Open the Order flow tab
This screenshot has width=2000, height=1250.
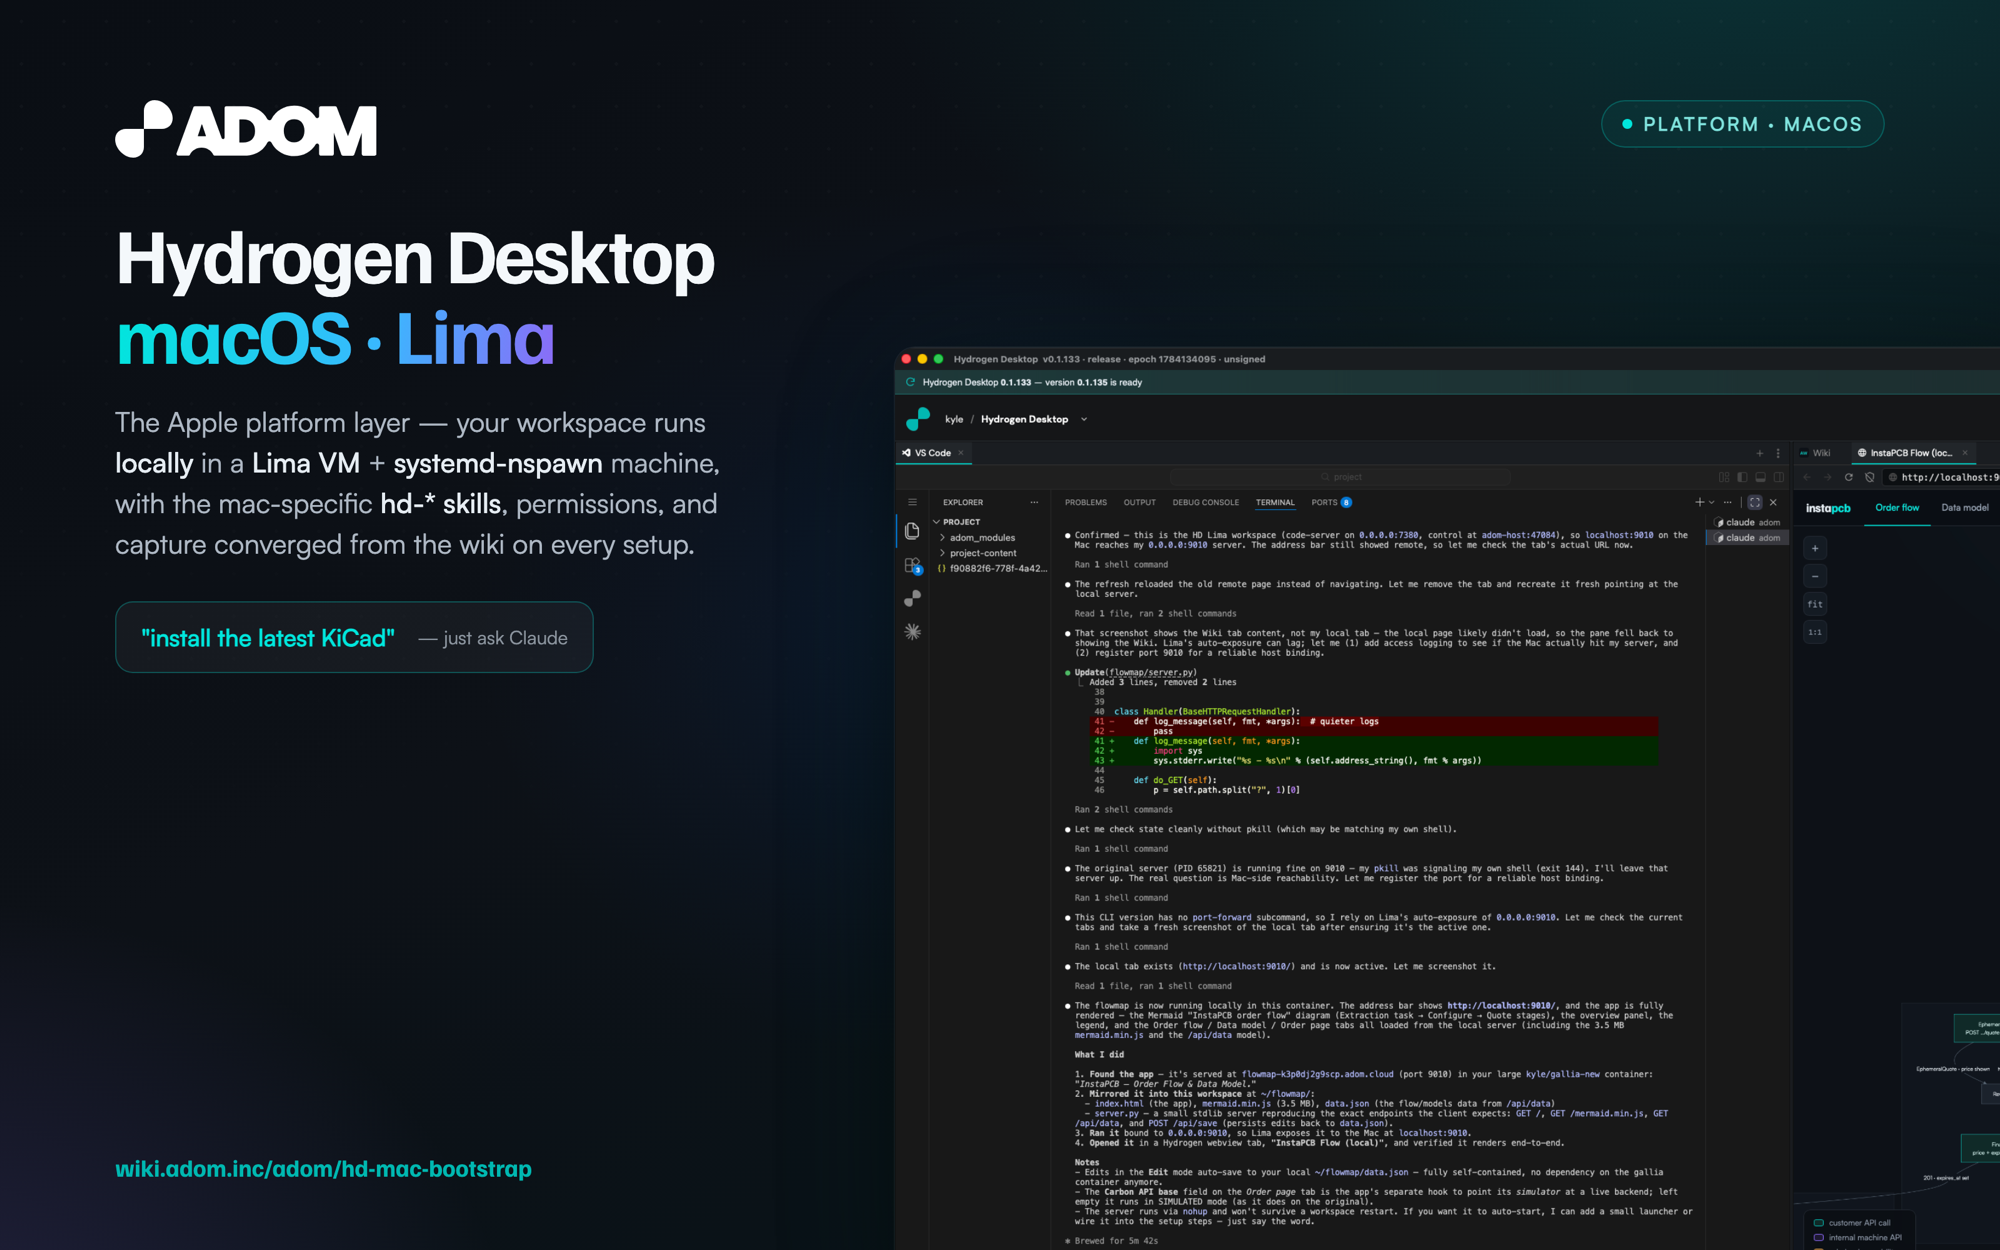pyautogui.click(x=1897, y=508)
